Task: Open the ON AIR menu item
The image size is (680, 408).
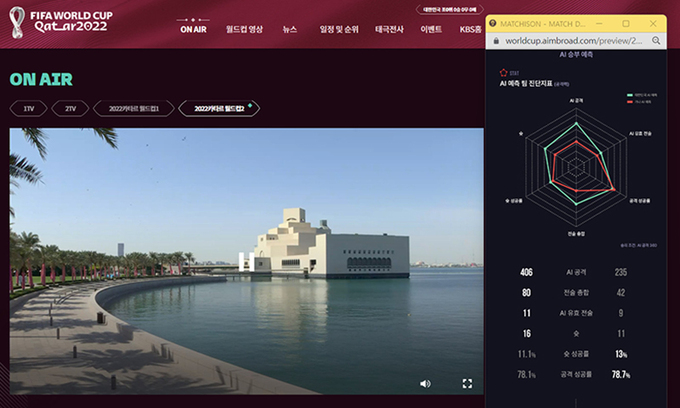Action: [193, 29]
